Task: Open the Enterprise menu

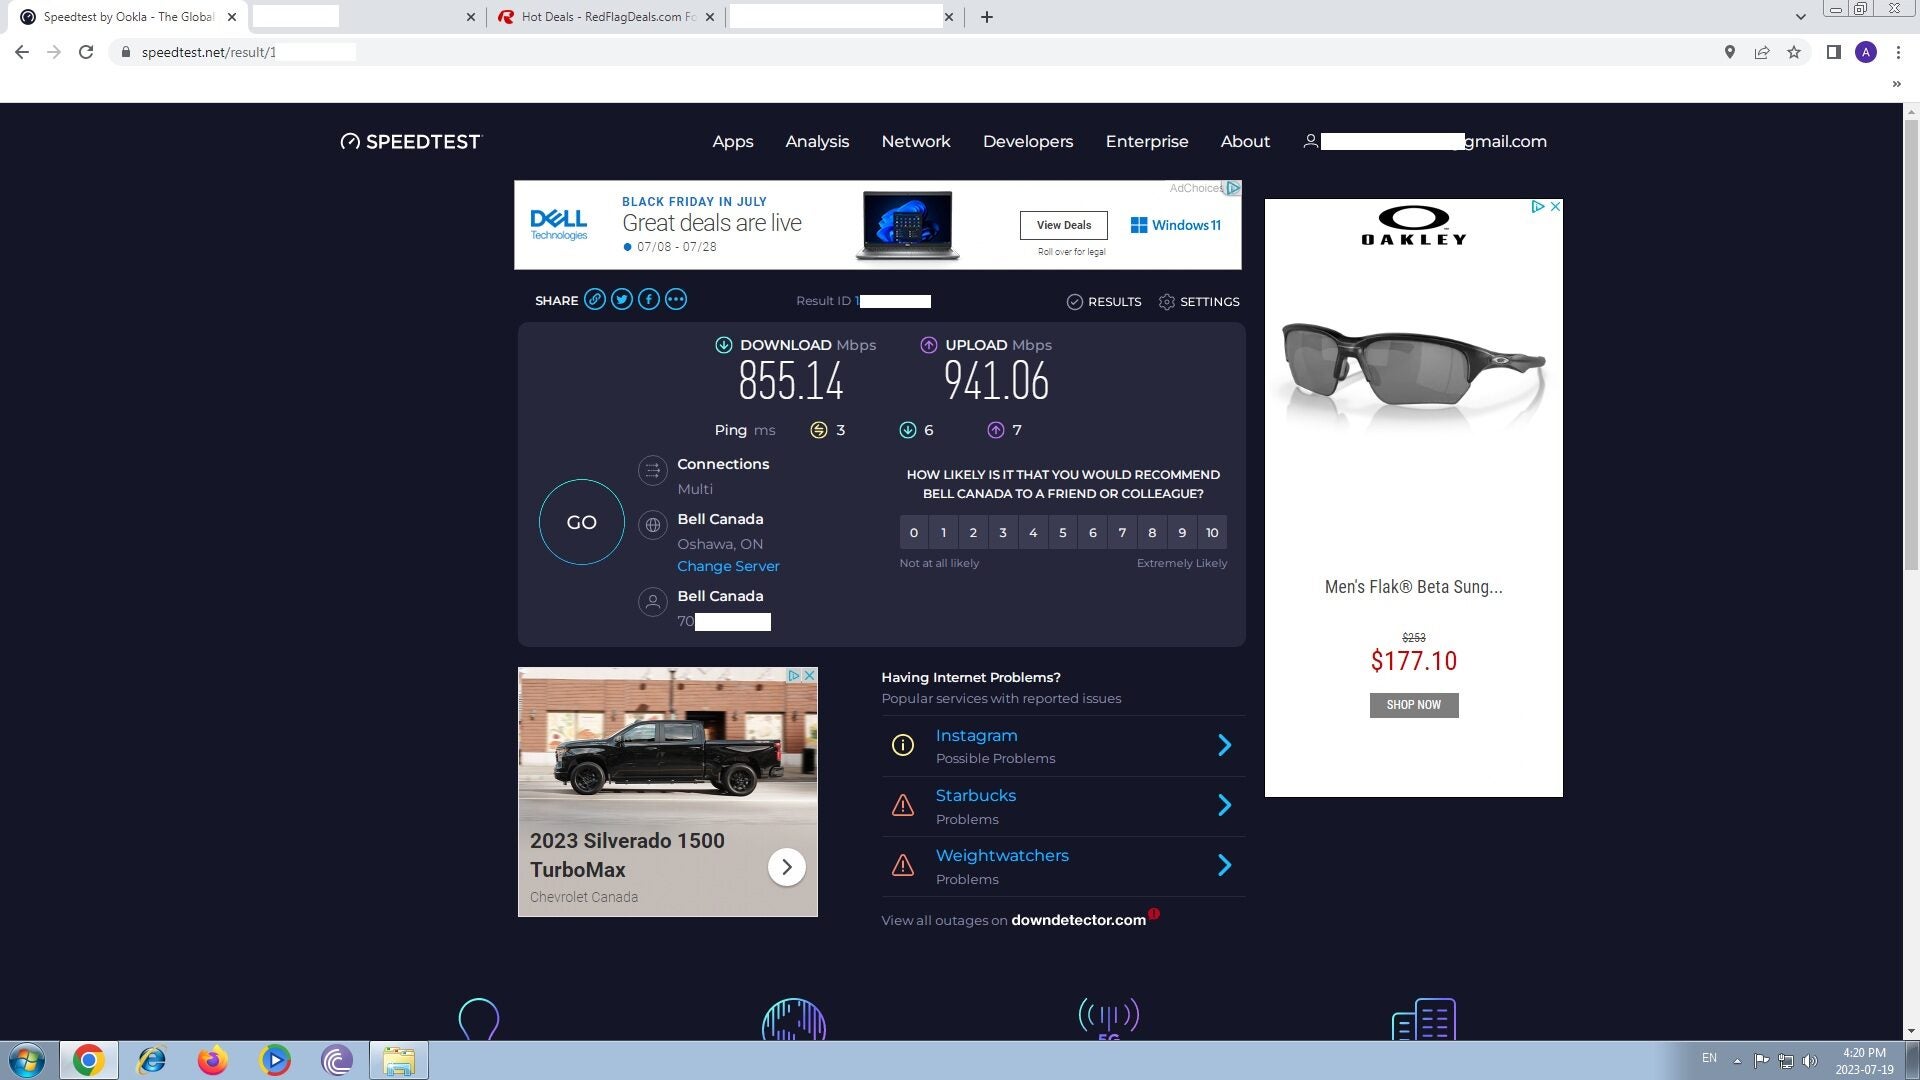Action: [1147, 142]
